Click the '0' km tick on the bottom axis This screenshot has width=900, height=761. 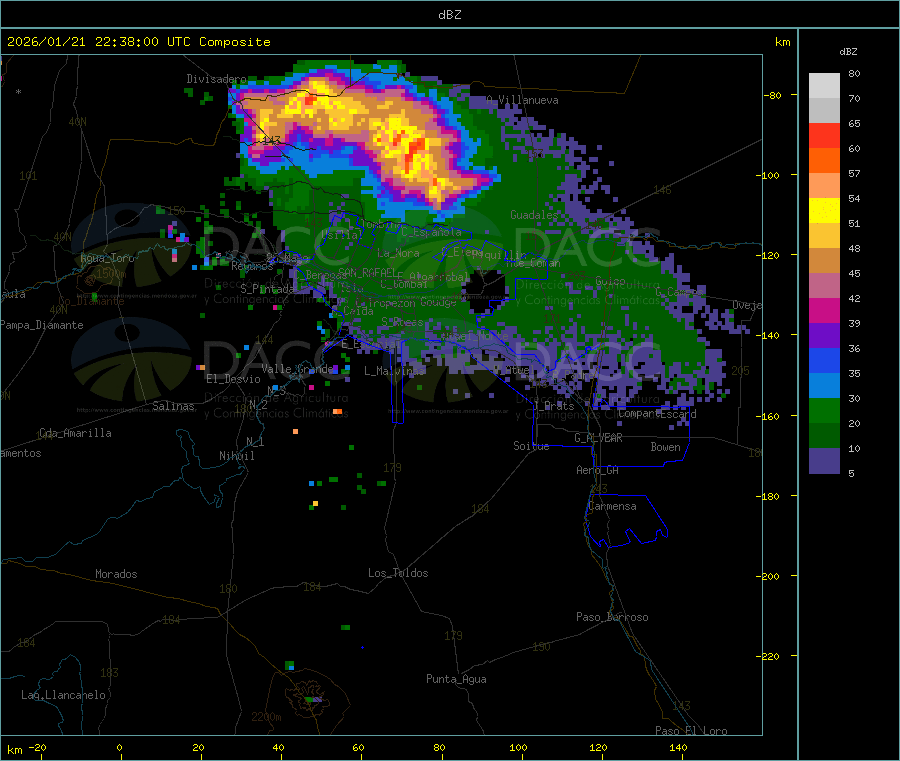(x=119, y=748)
